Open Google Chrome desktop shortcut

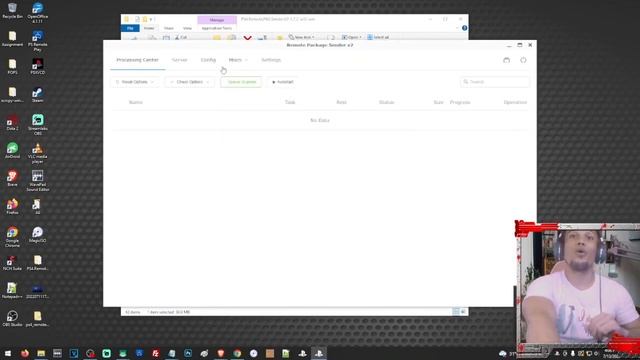click(x=12, y=237)
